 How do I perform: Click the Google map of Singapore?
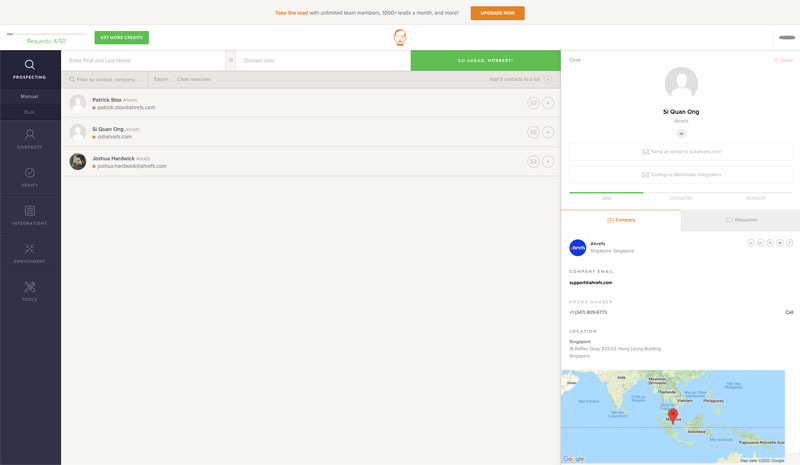(673, 417)
